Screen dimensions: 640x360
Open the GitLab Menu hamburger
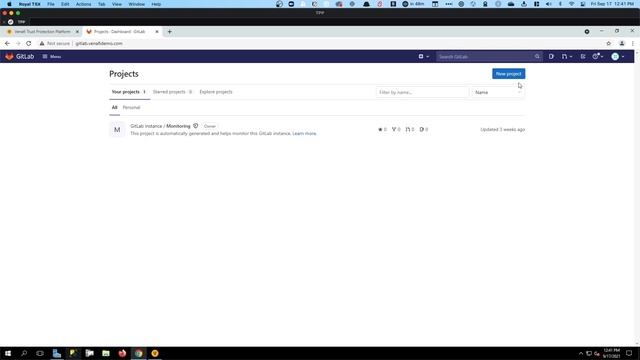(x=52, y=57)
